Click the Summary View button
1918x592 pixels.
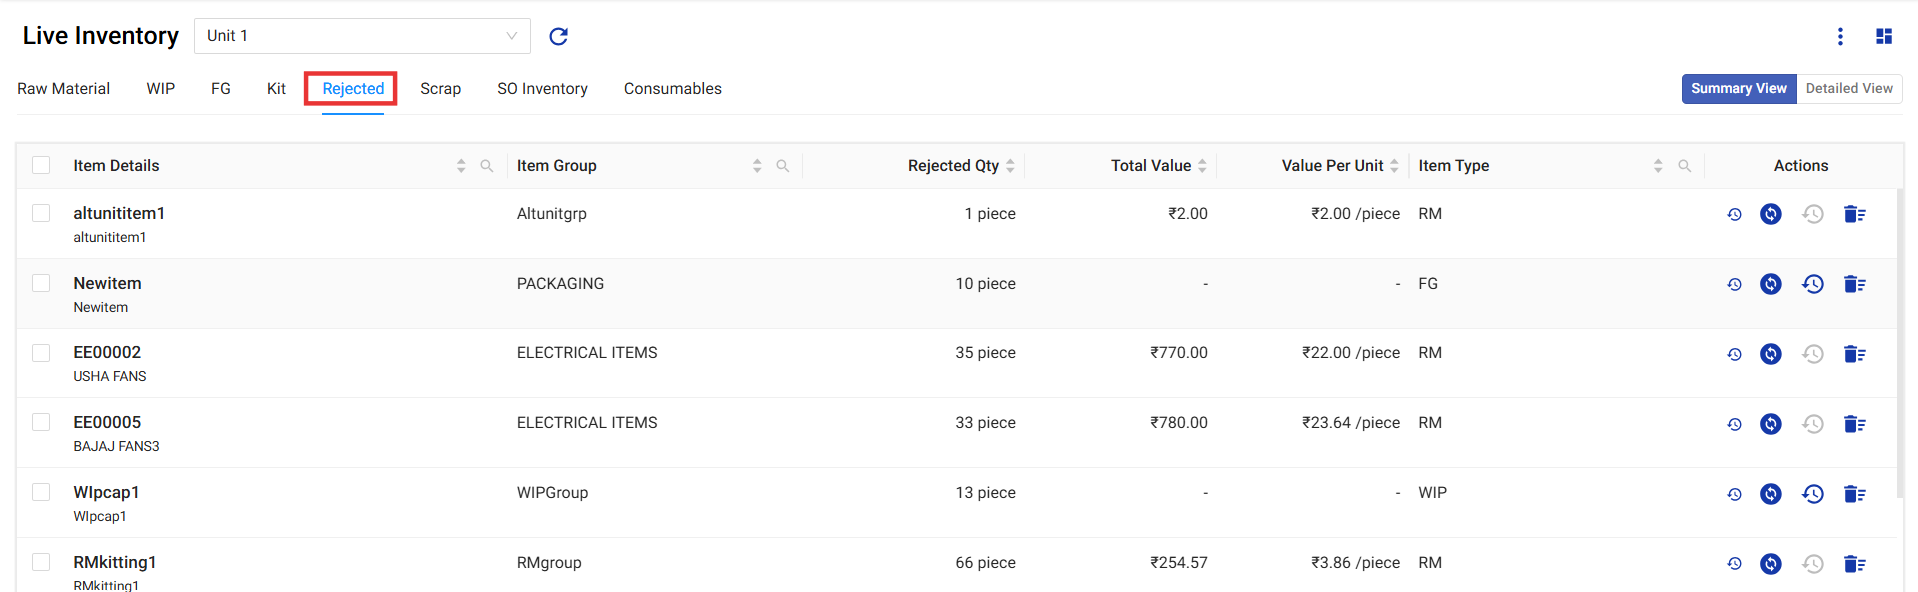pos(1738,89)
